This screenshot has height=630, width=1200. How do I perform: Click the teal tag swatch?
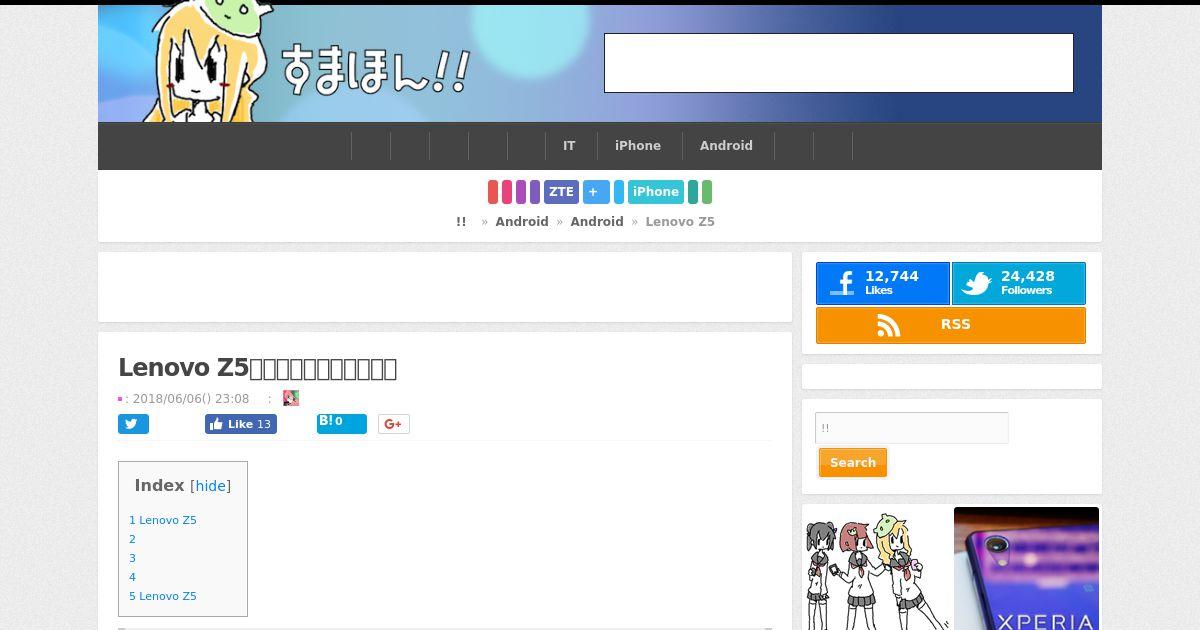[x=693, y=192]
